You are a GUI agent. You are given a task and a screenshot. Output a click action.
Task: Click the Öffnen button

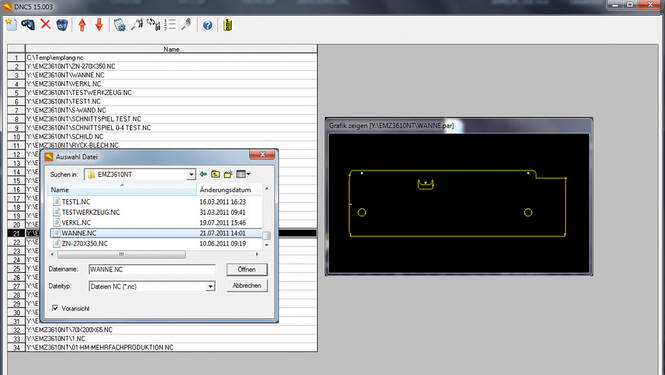[247, 269]
